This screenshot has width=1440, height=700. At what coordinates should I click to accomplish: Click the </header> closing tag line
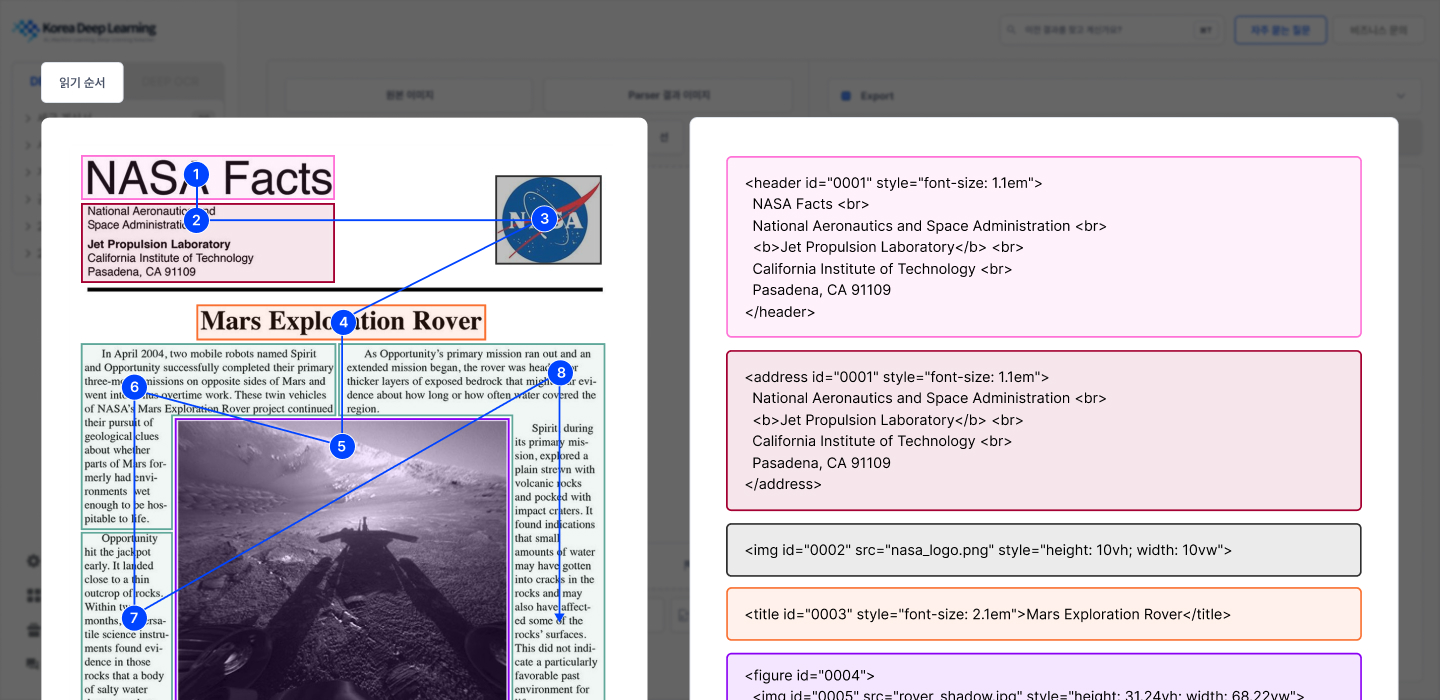pyautogui.click(x=780, y=312)
